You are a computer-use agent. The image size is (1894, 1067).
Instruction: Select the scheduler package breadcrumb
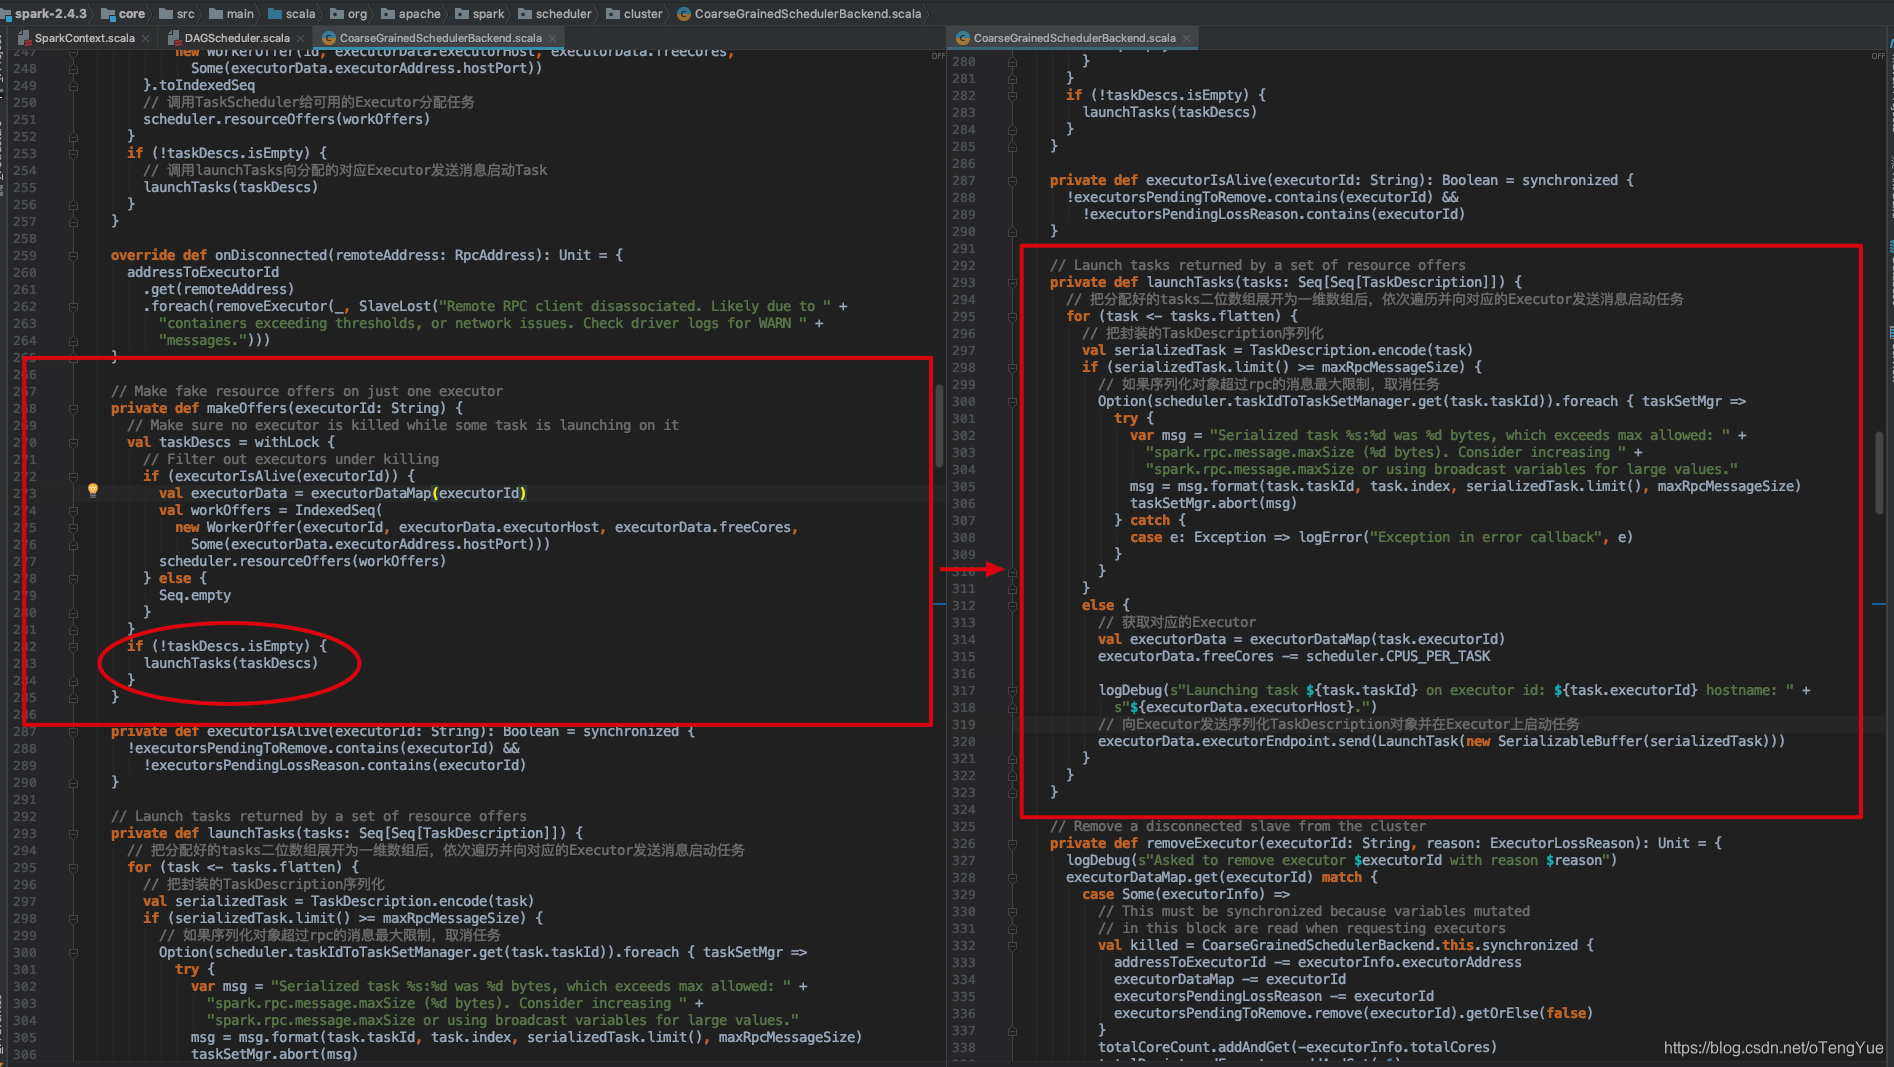click(x=555, y=13)
